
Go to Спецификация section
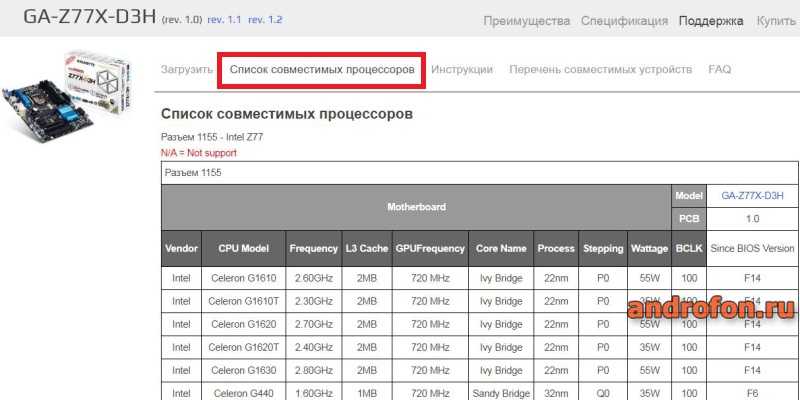click(x=624, y=21)
